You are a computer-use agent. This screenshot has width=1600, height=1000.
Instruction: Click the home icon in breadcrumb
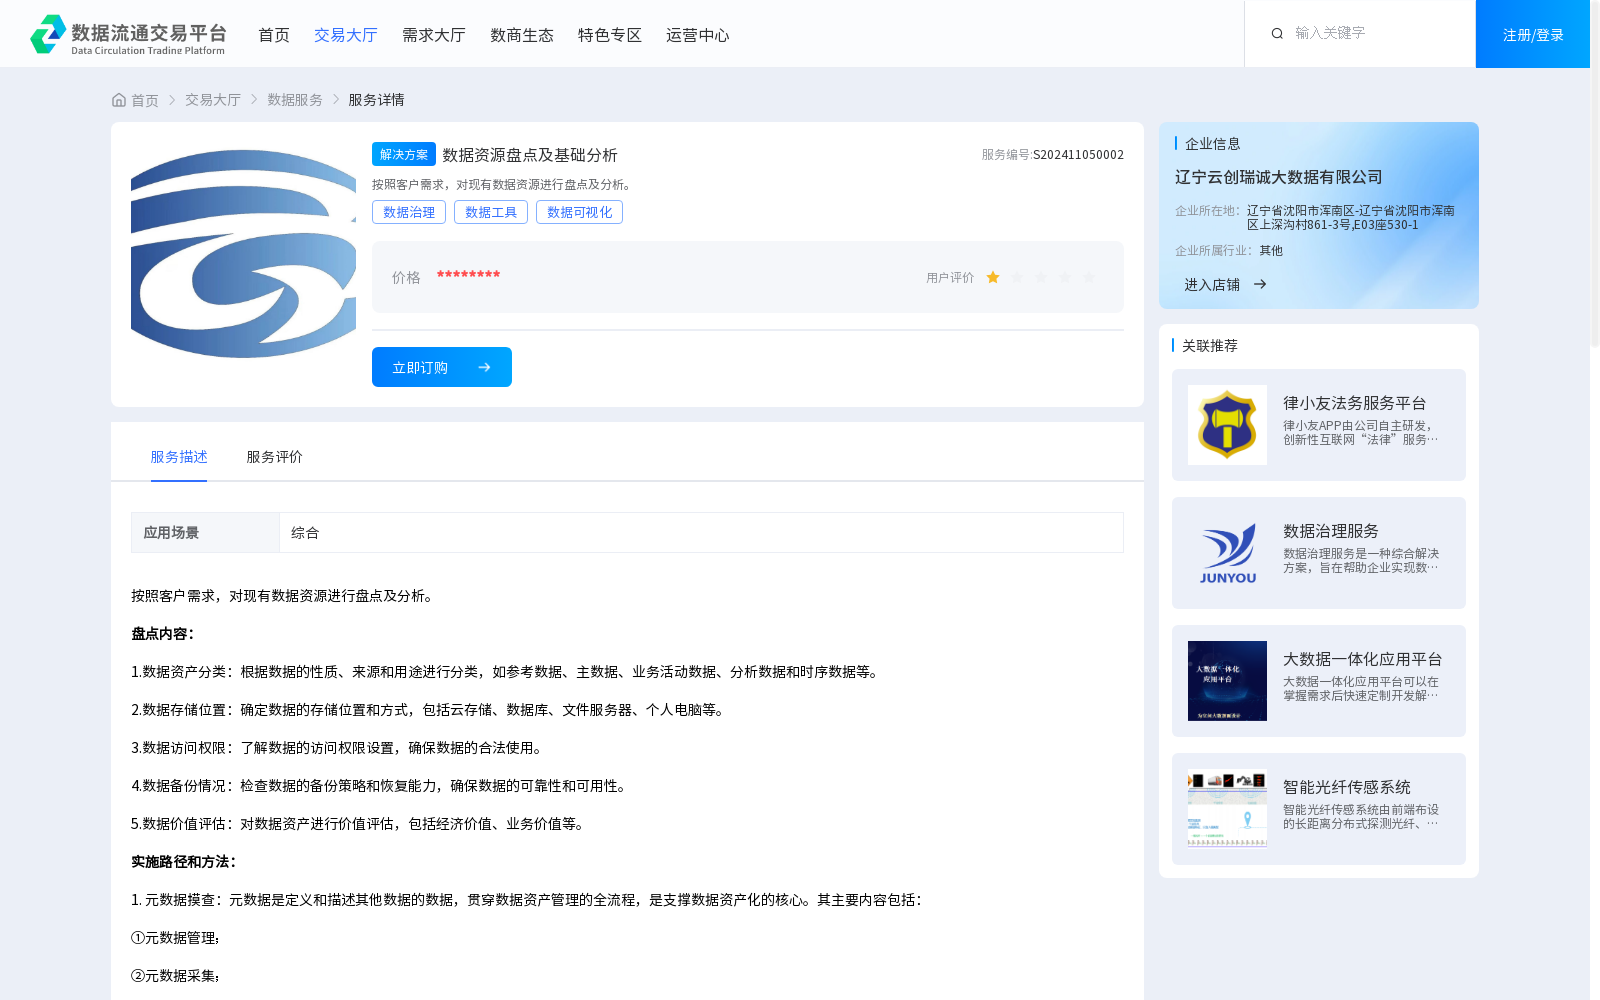pyautogui.click(x=119, y=100)
